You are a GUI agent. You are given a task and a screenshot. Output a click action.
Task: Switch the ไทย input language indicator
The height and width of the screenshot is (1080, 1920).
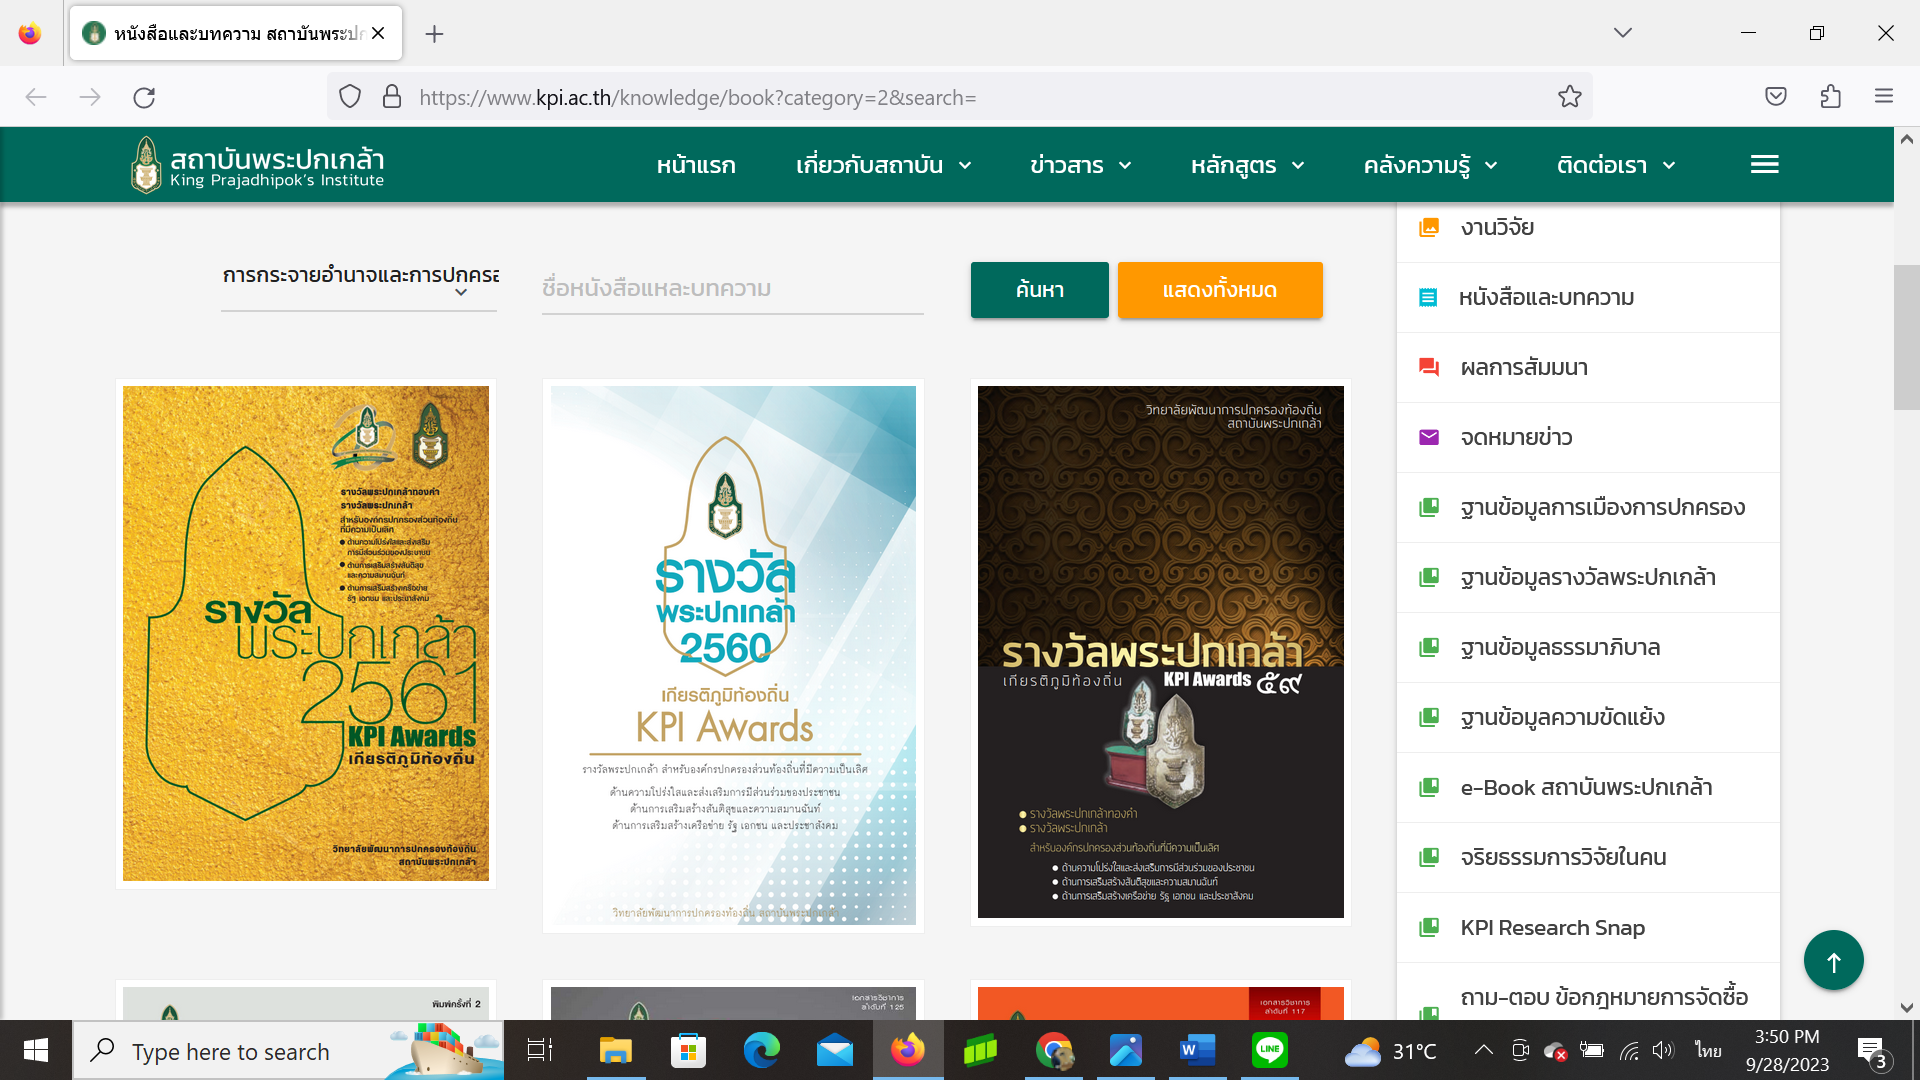point(1708,1051)
